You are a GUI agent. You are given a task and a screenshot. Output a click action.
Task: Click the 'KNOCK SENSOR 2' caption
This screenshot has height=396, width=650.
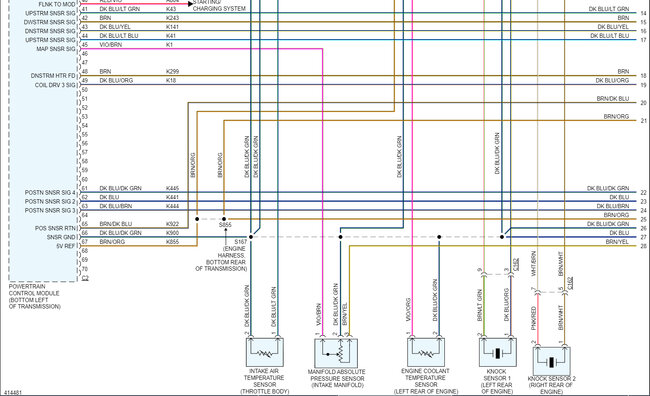pos(551,379)
